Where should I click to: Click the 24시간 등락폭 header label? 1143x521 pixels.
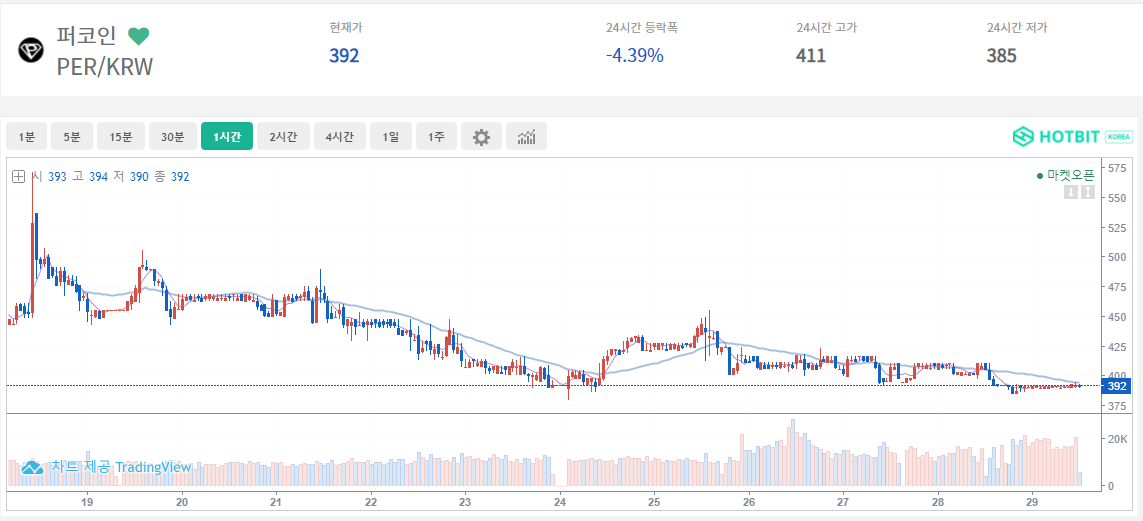click(x=641, y=28)
